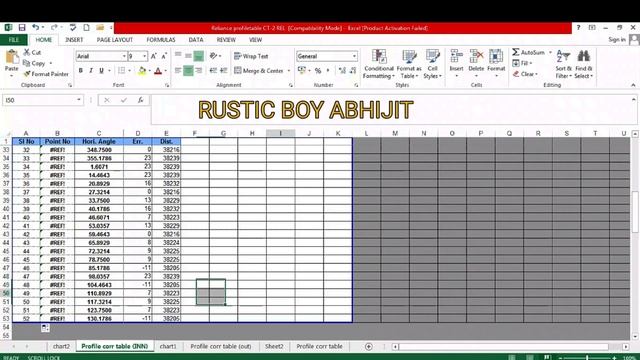Switch to the INSERT ribbon tab

coord(74,40)
